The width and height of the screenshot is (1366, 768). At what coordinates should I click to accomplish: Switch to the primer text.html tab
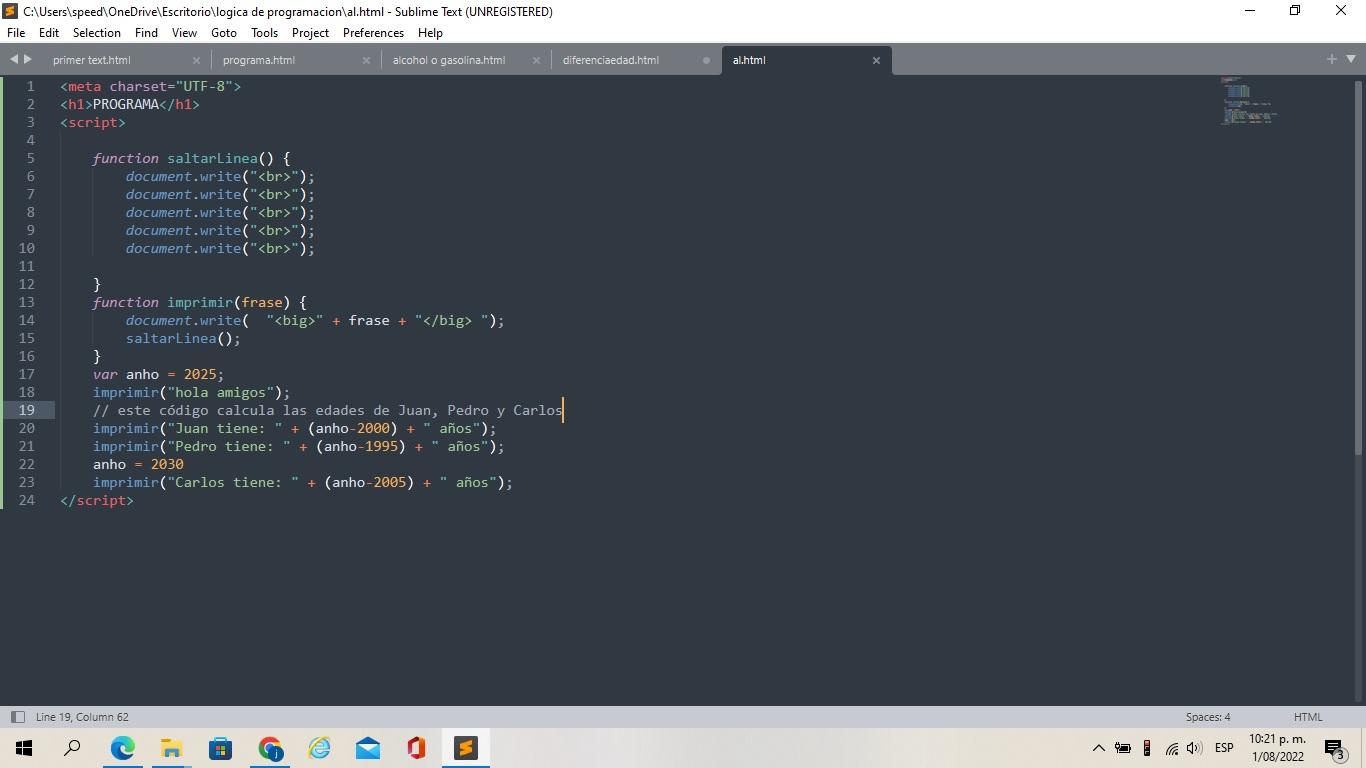(92, 60)
